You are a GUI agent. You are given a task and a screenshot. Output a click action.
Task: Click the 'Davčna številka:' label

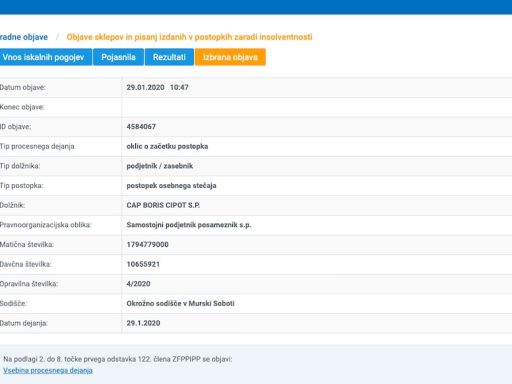[x=26, y=264]
